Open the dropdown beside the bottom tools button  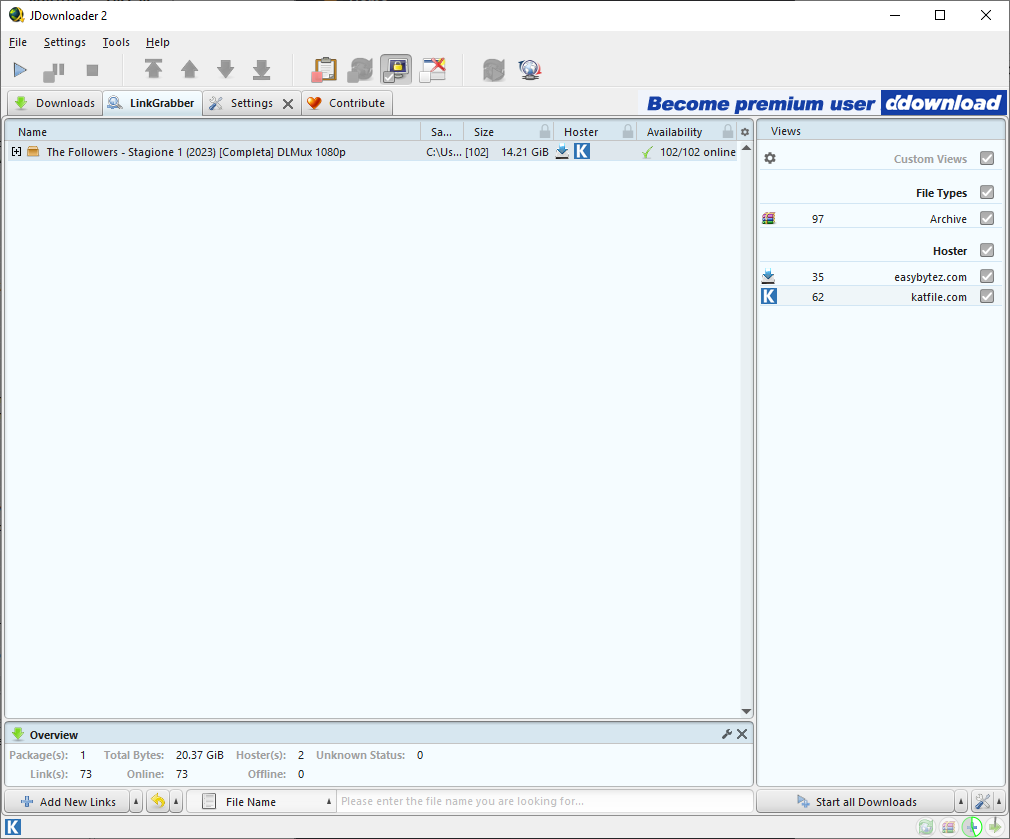(999, 802)
